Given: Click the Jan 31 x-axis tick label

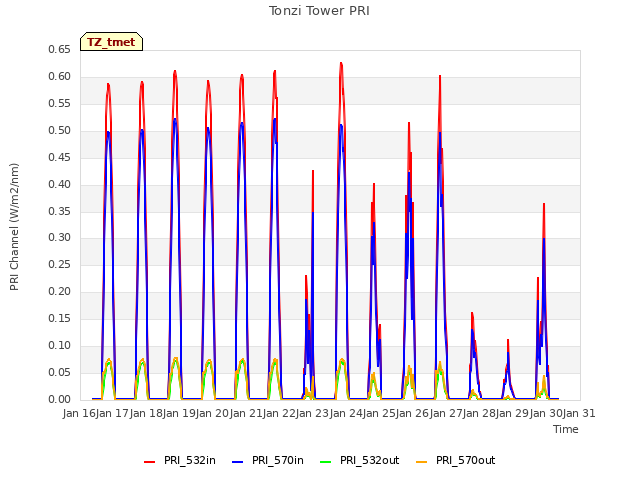Looking at the screenshot, I should (579, 413).
